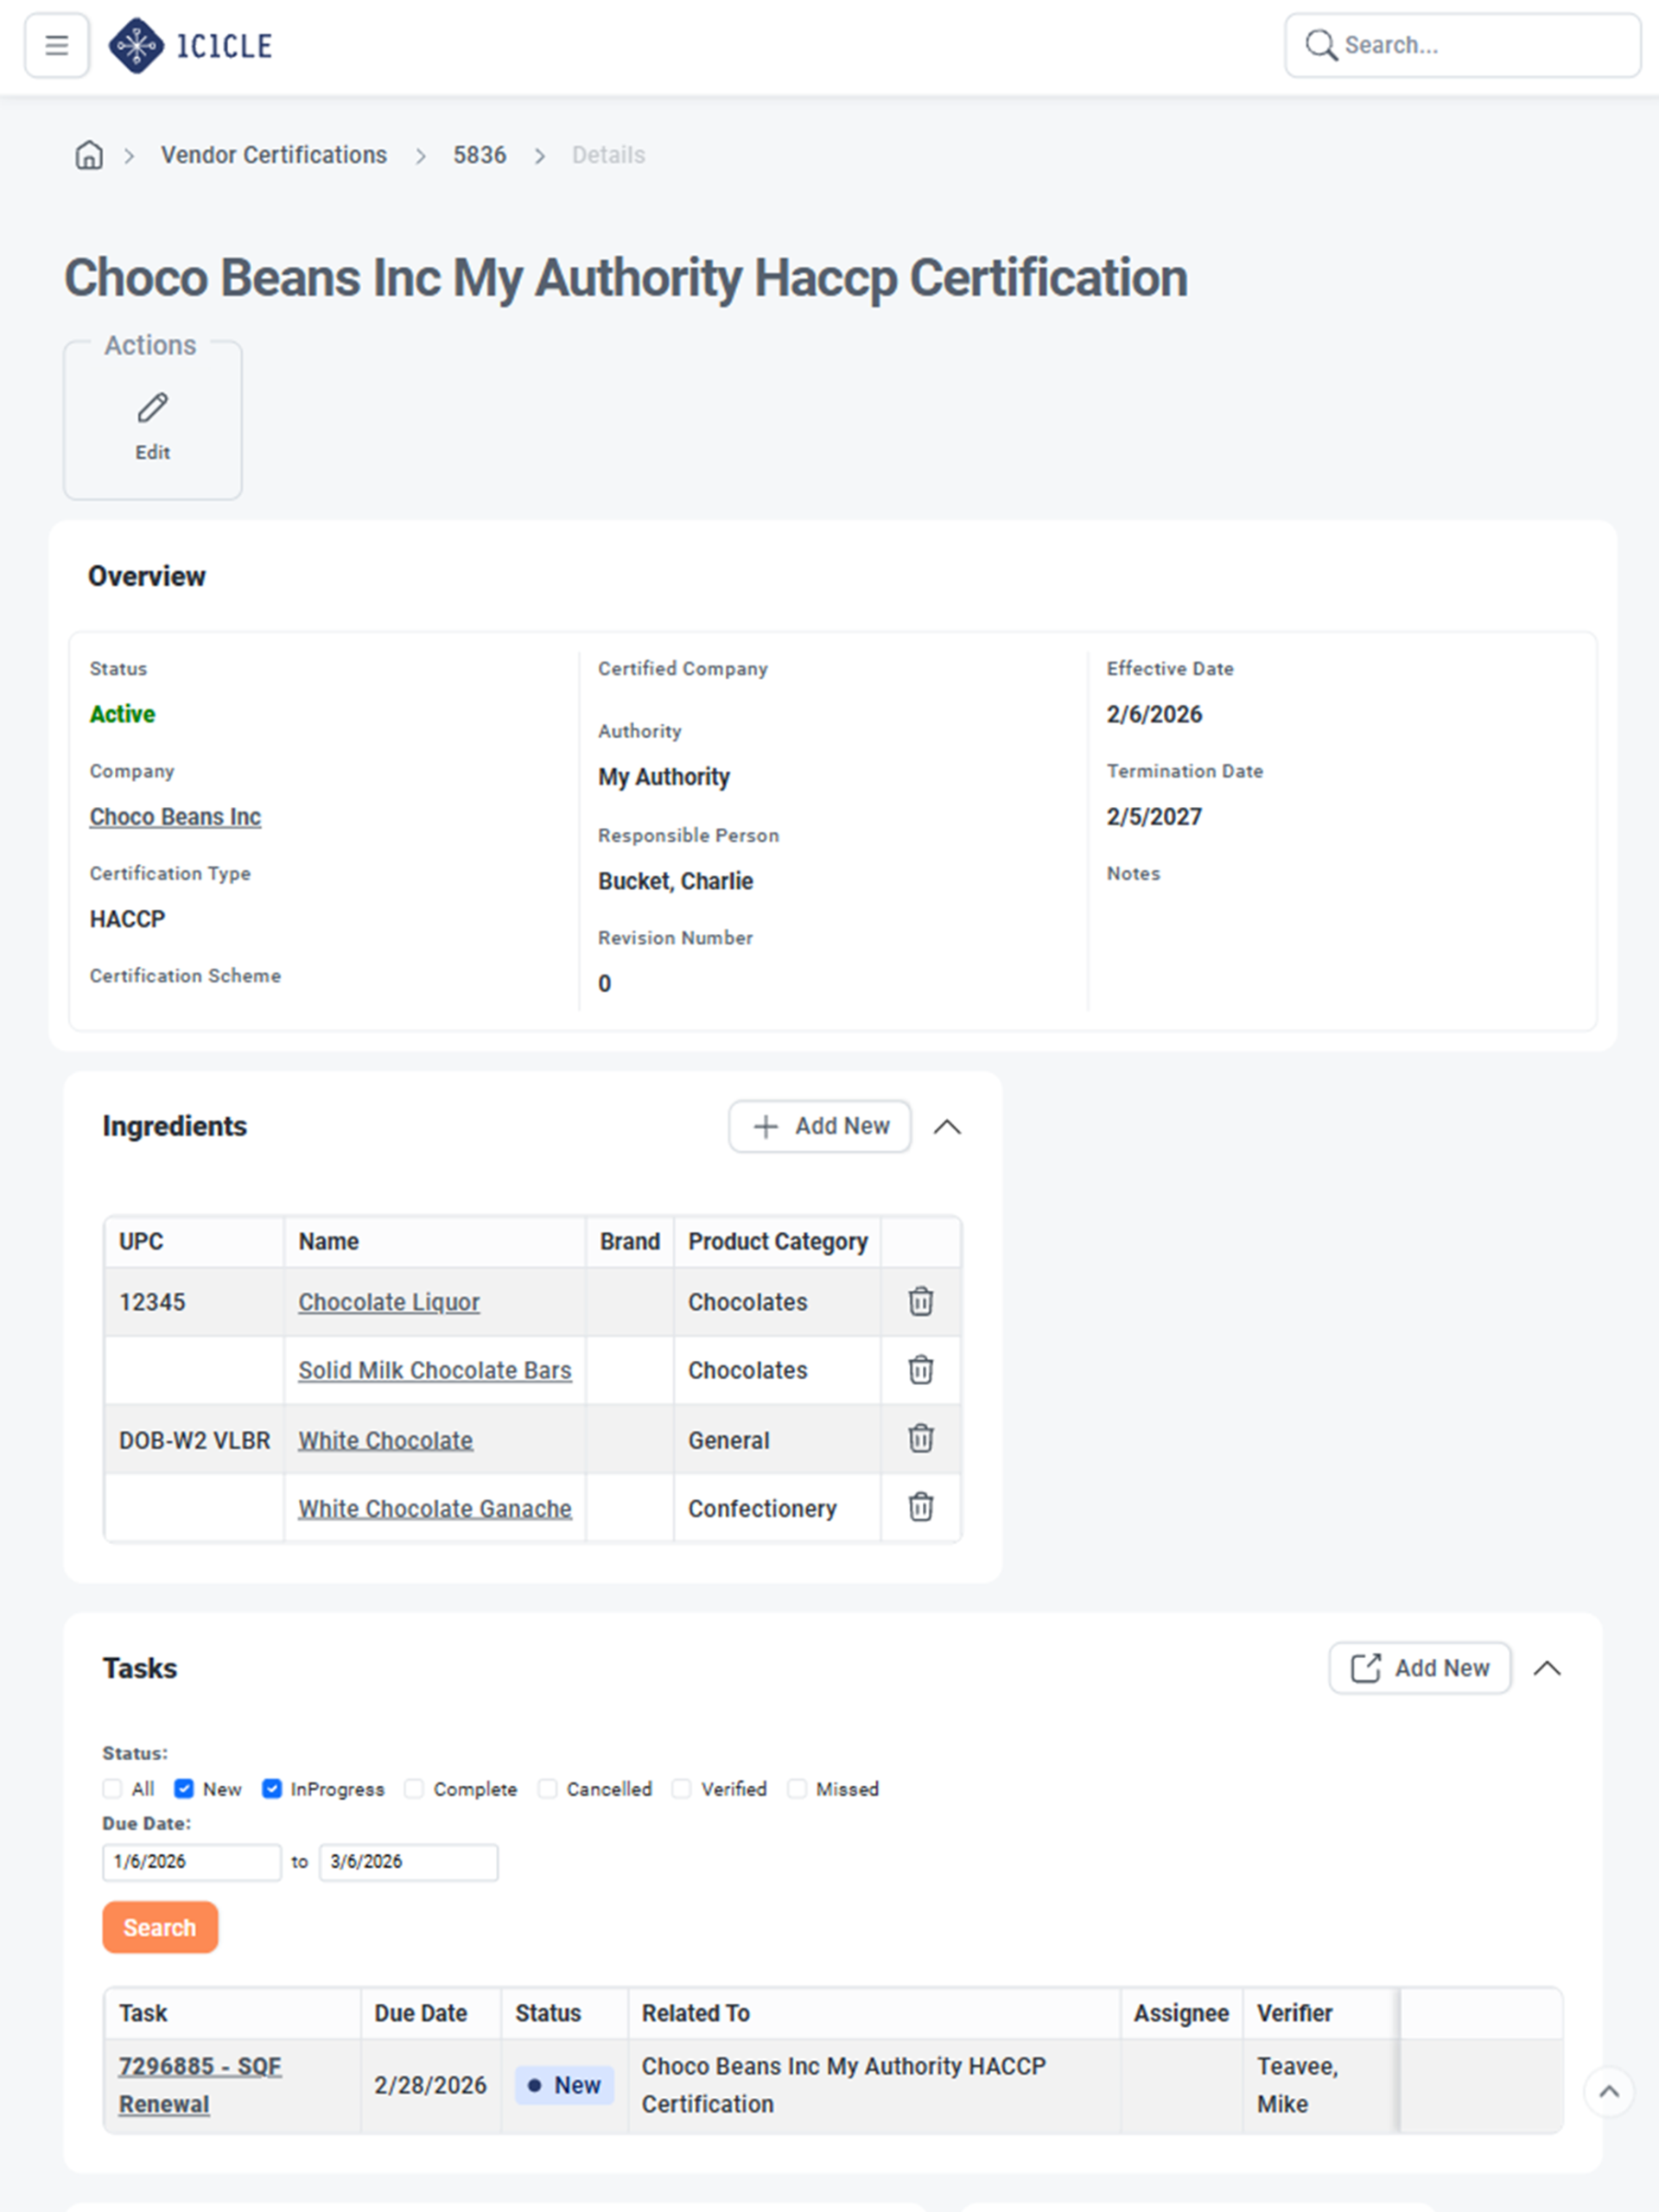Jump to the top of the page
Screen dimensions: 1659x2212
[x=1608, y=2091]
